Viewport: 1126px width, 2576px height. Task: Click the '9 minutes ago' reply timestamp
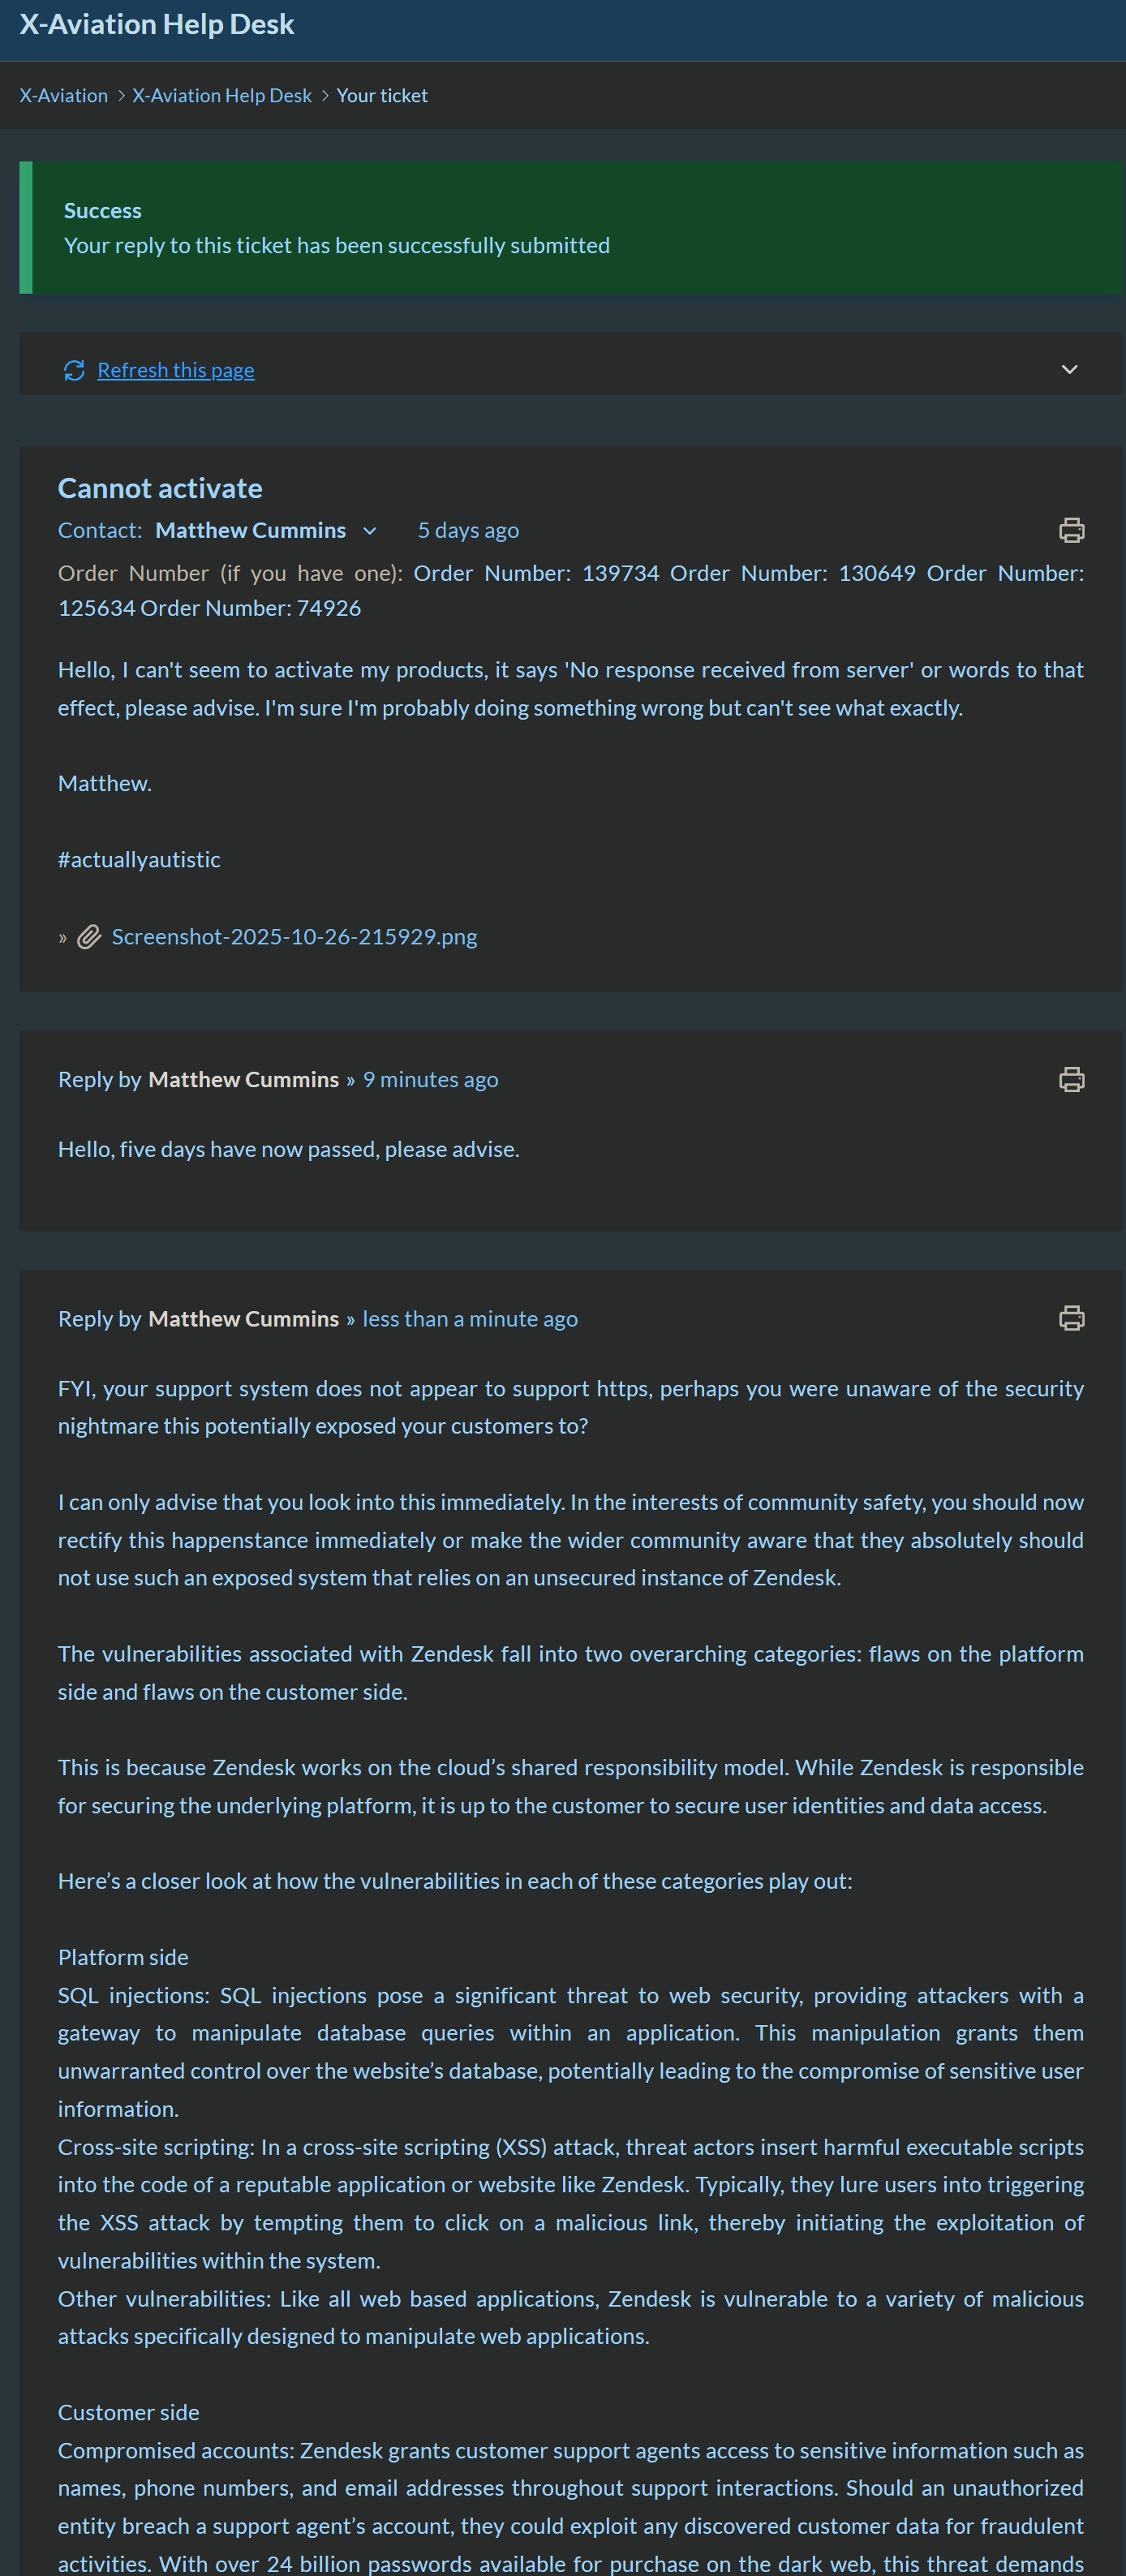[x=430, y=1080]
